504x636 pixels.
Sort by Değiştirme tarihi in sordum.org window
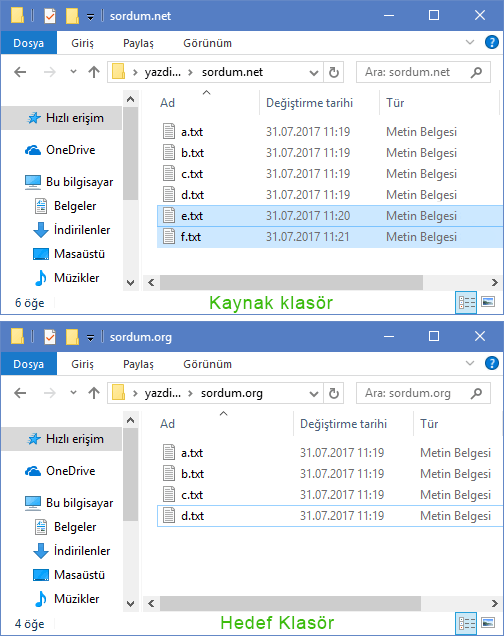pyautogui.click(x=343, y=424)
